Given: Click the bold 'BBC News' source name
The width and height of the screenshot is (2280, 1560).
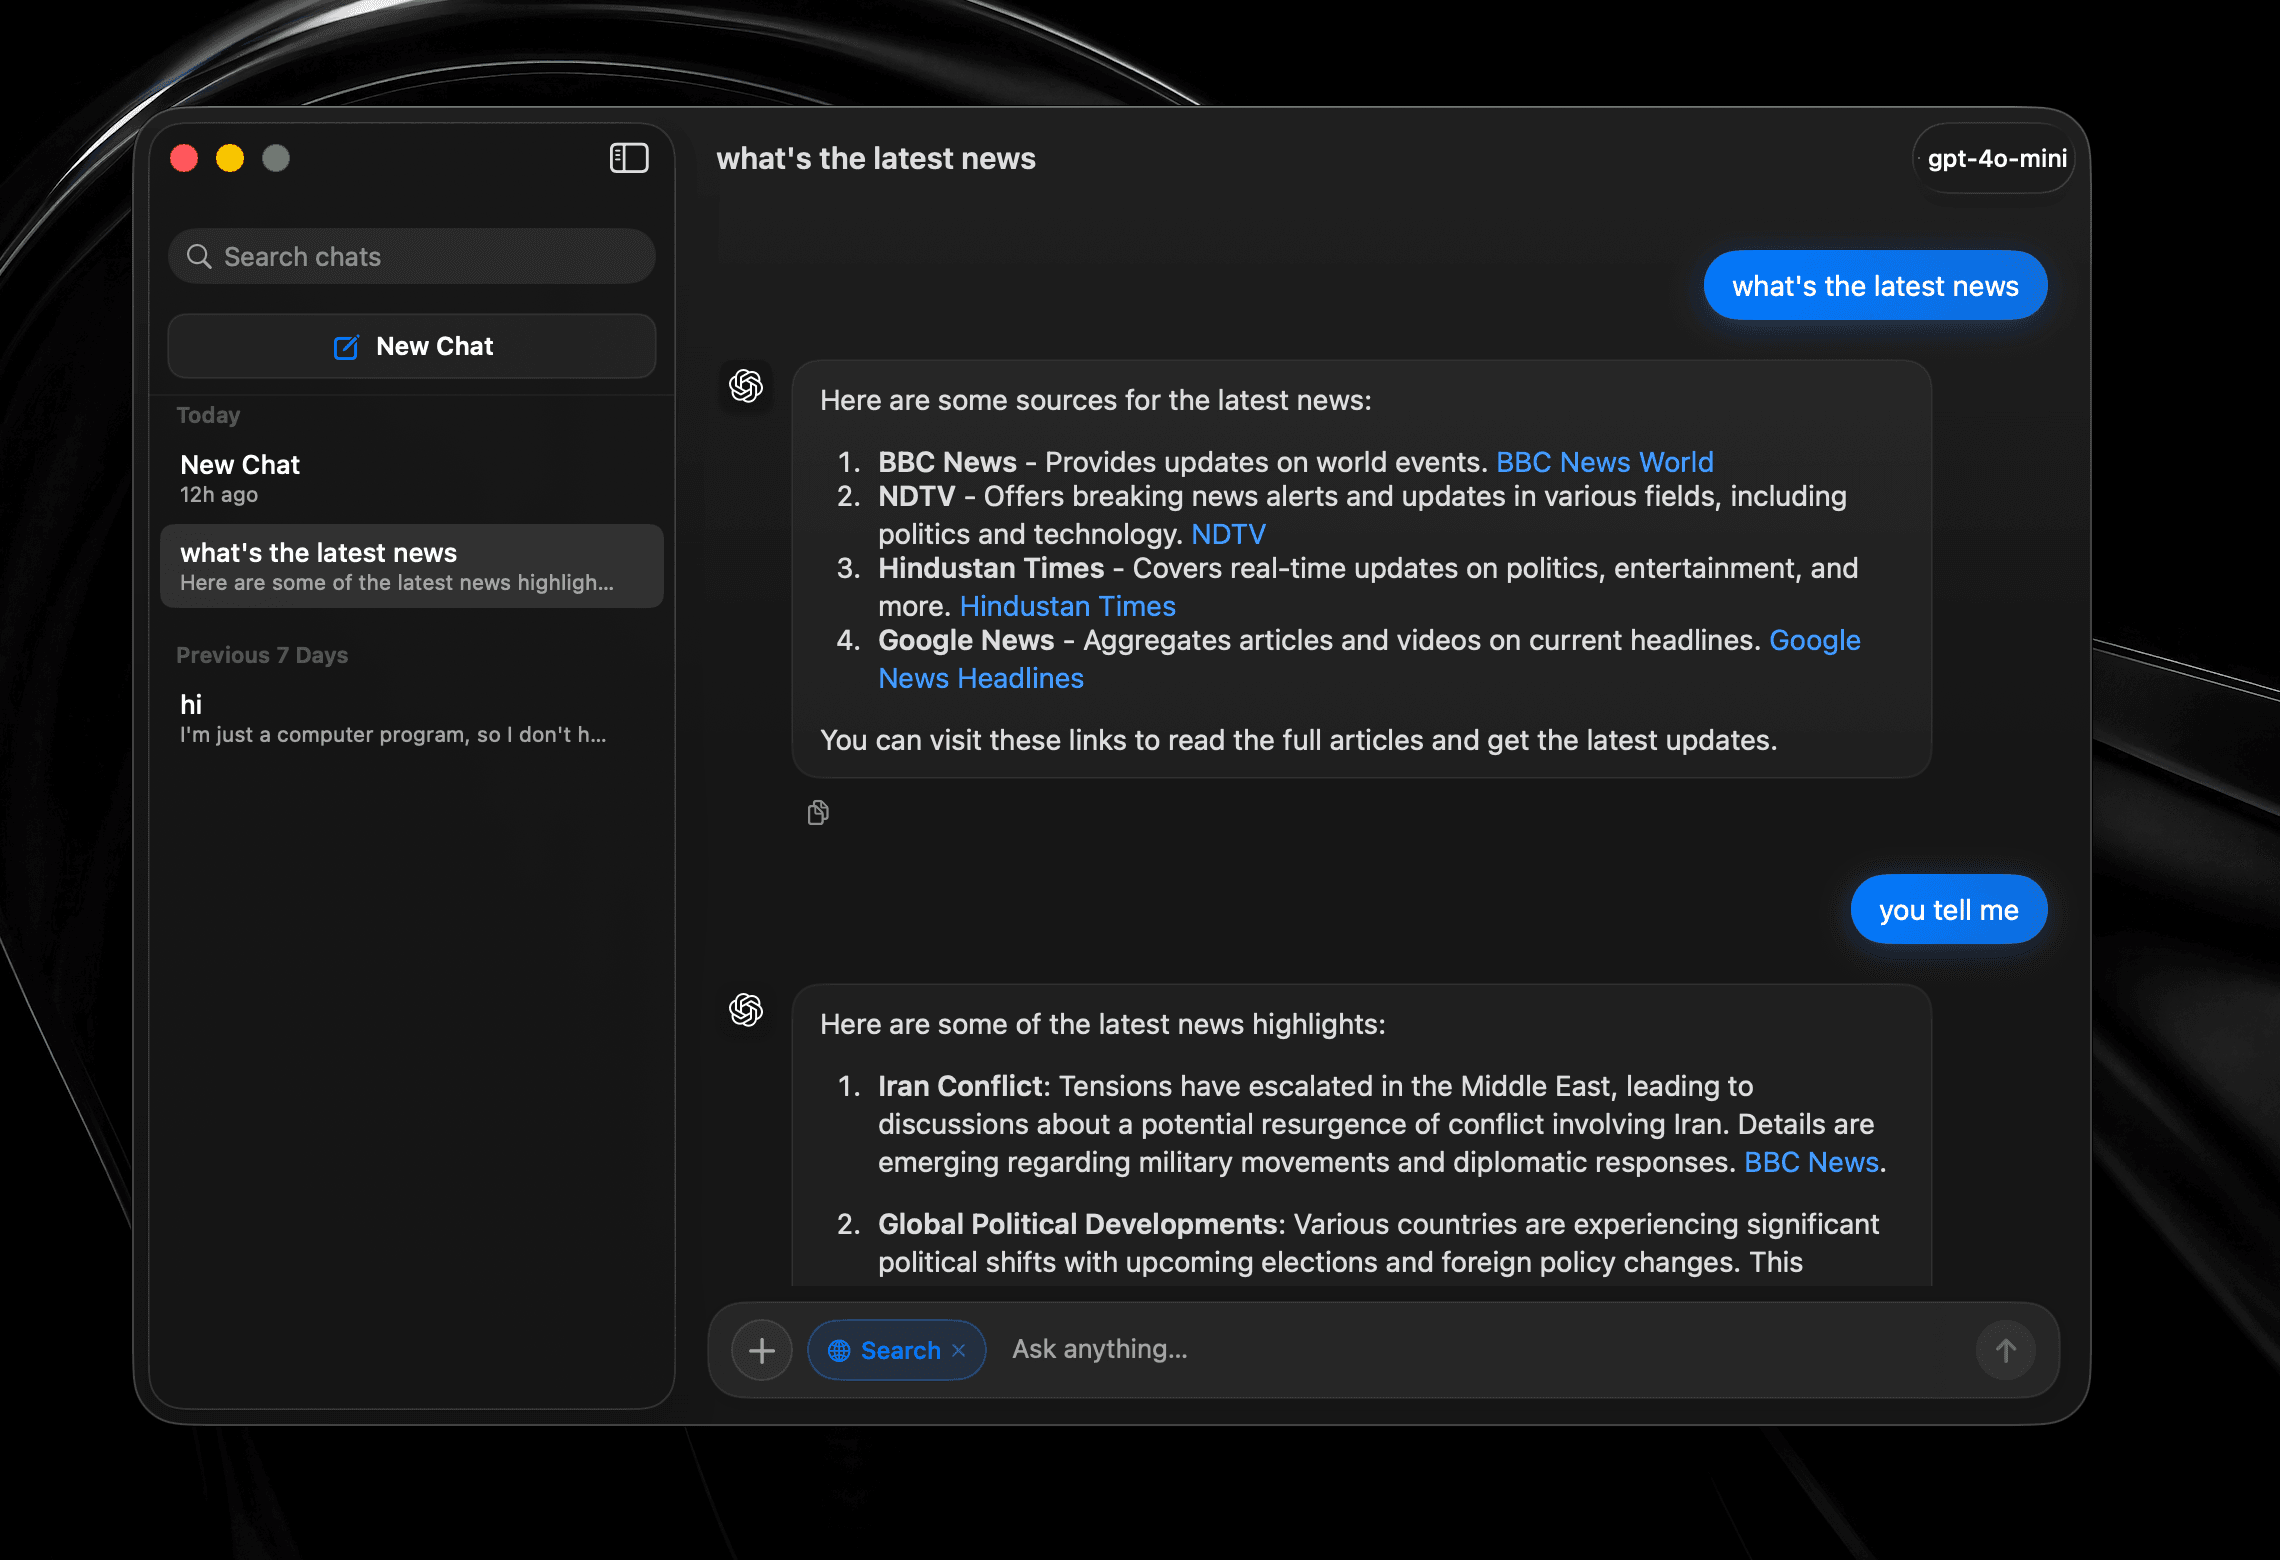Looking at the screenshot, I should pyautogui.click(x=947, y=462).
